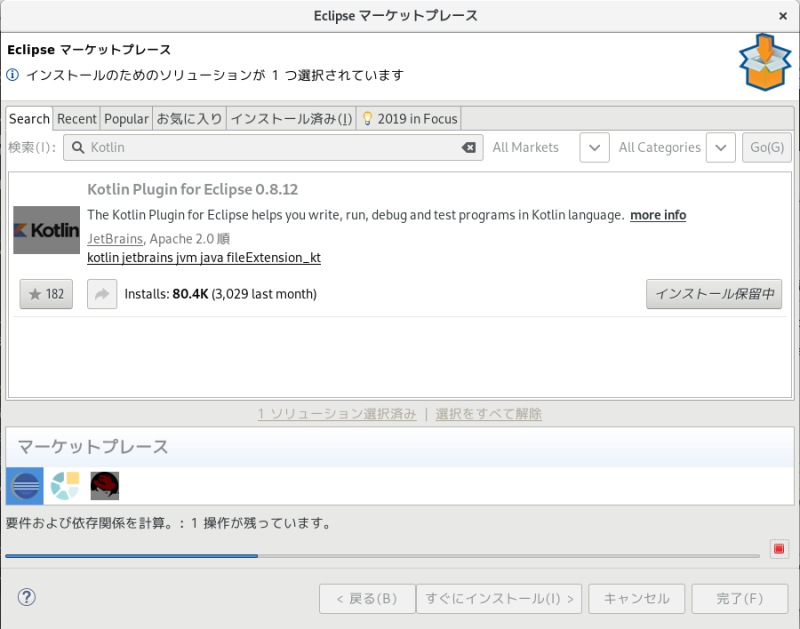The image size is (800, 629).
Task: Favorite the plugin with the star 182 button
Action: pos(46,294)
